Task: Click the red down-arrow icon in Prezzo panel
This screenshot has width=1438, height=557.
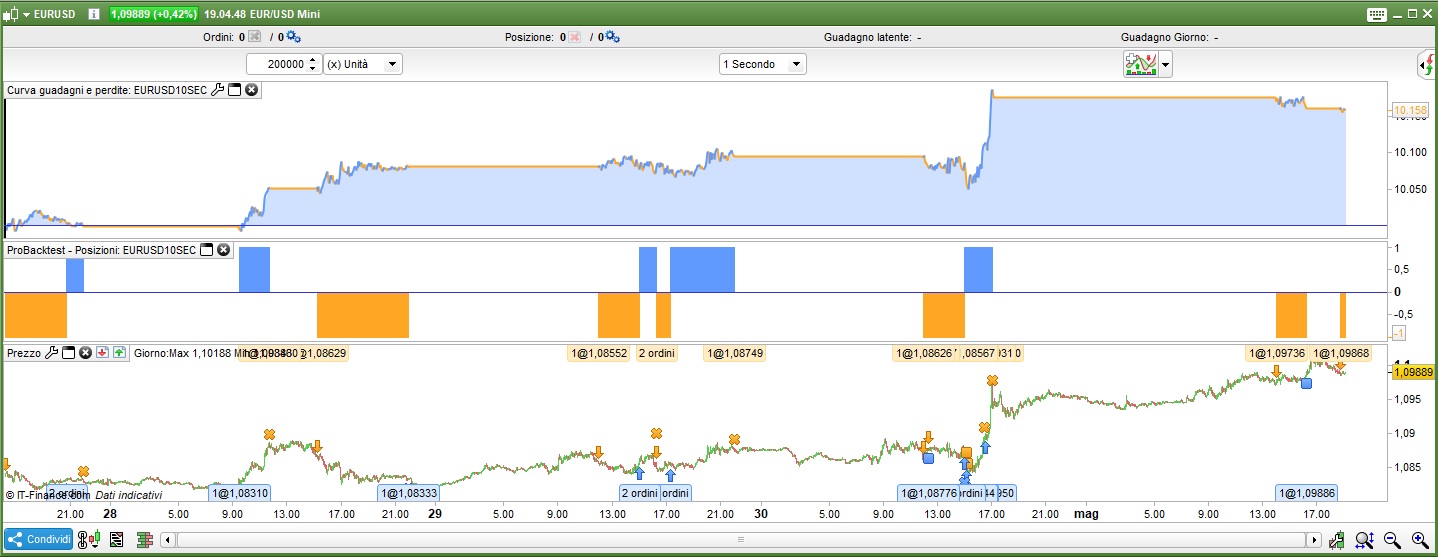Action: (x=102, y=353)
